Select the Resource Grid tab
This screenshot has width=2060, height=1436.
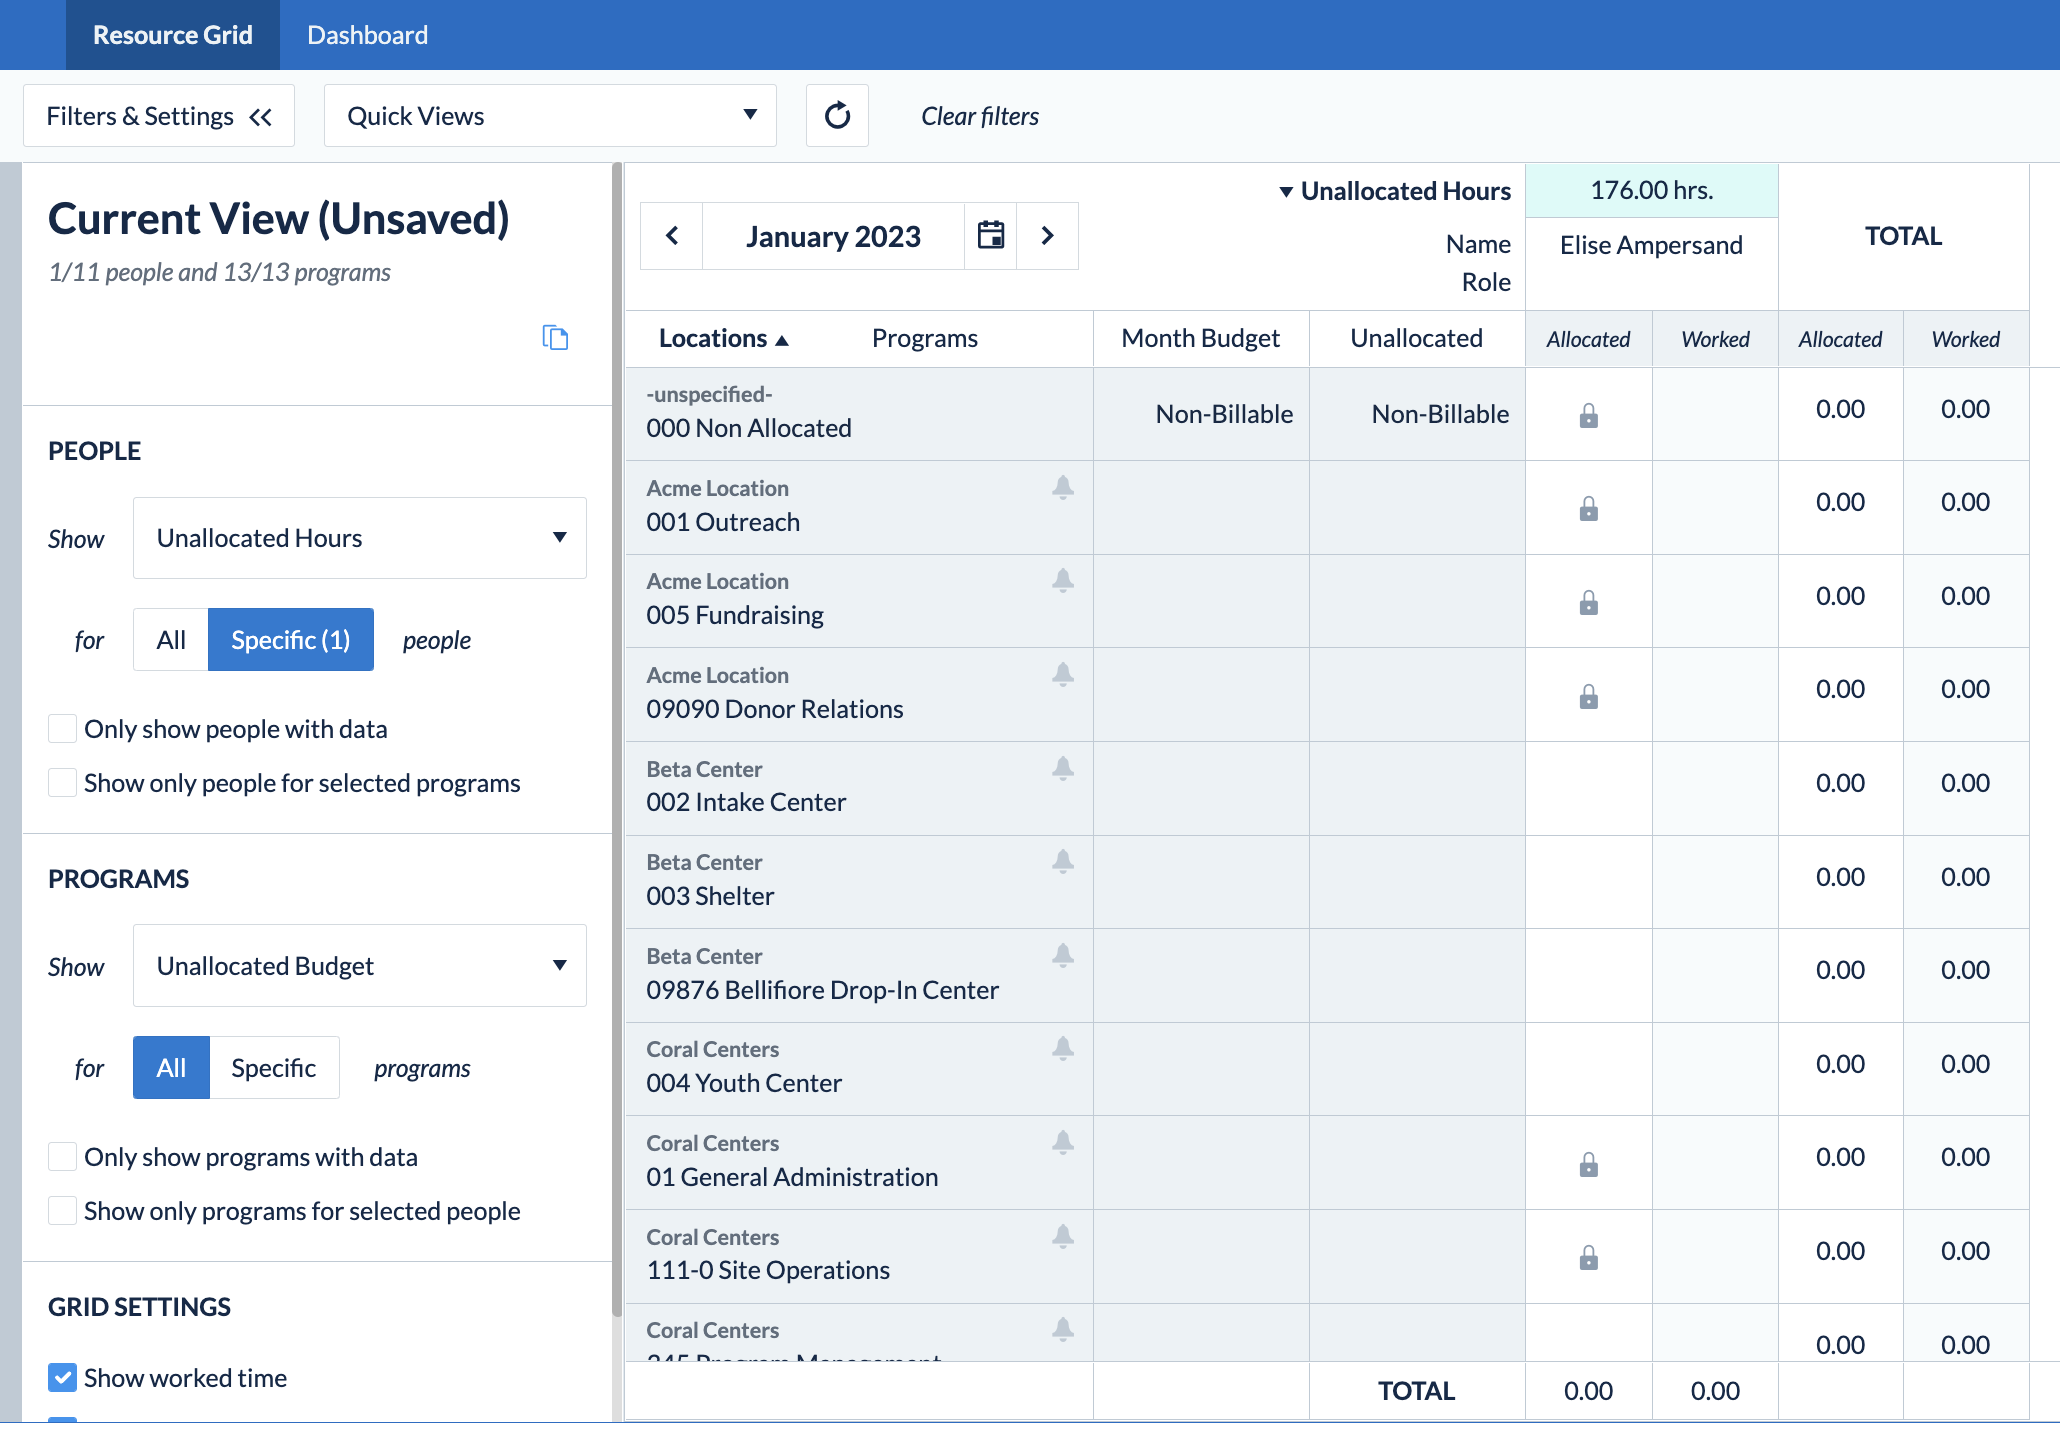coord(172,34)
